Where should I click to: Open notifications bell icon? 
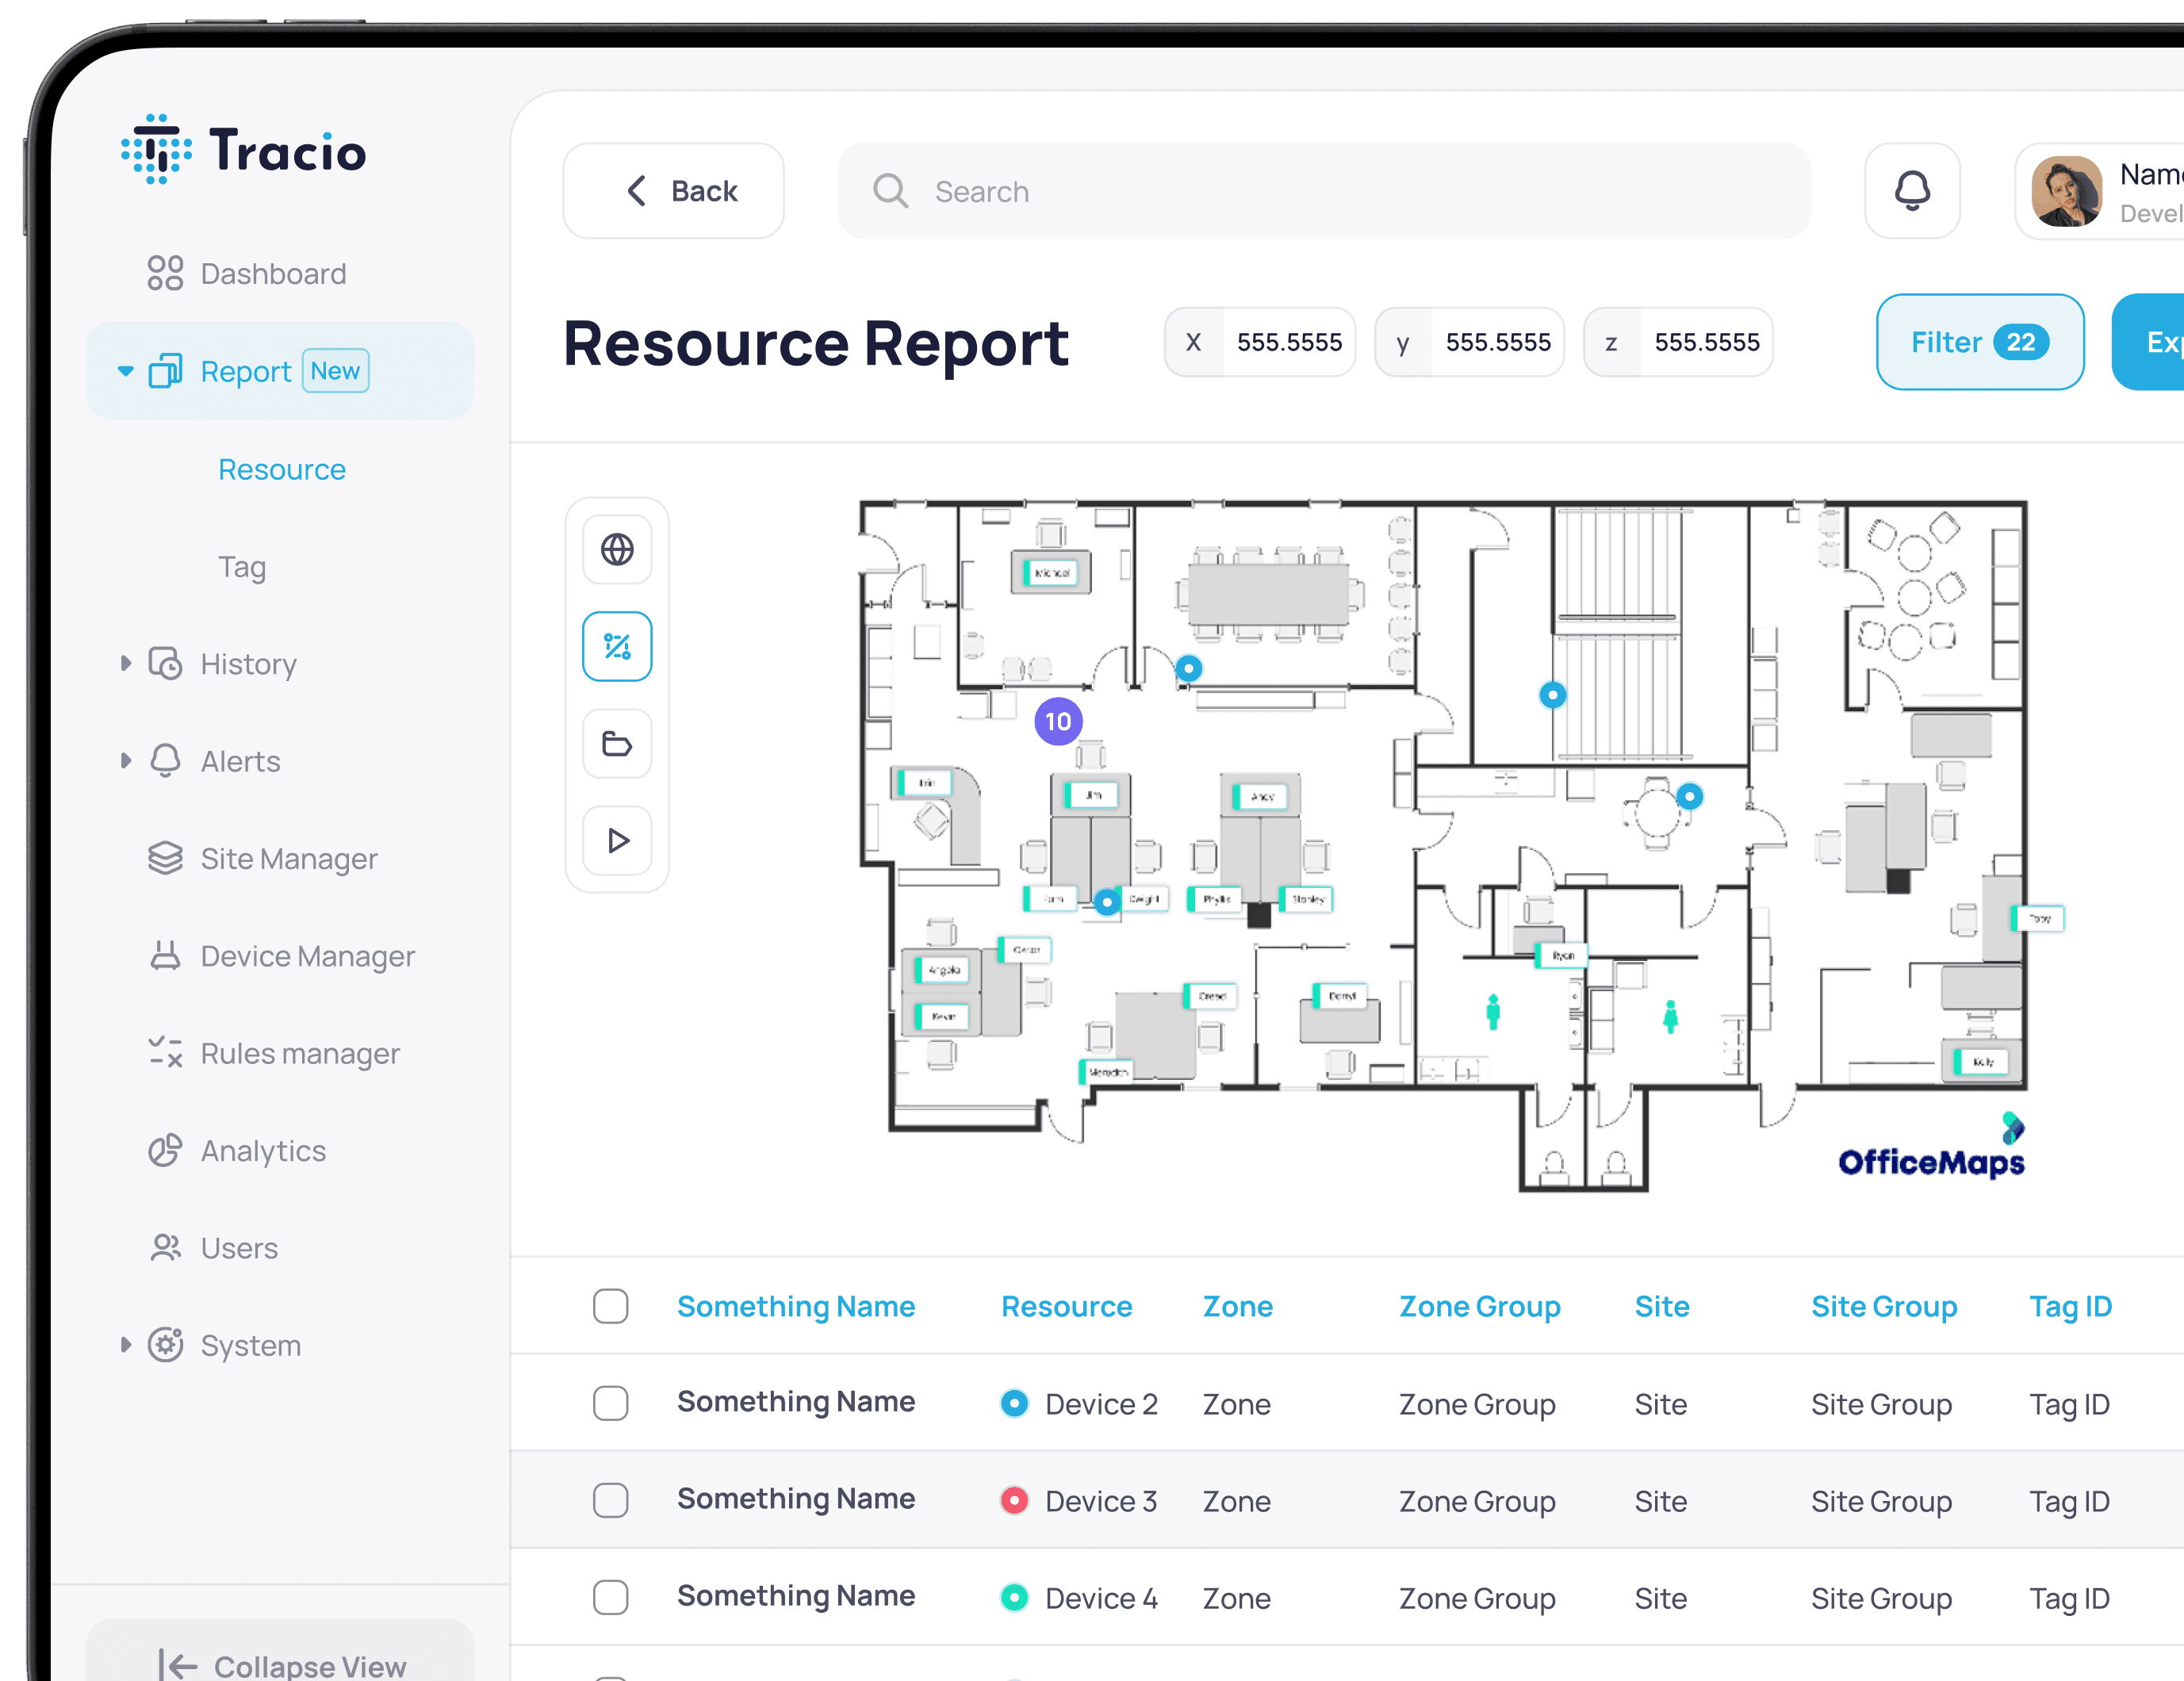(x=1911, y=190)
